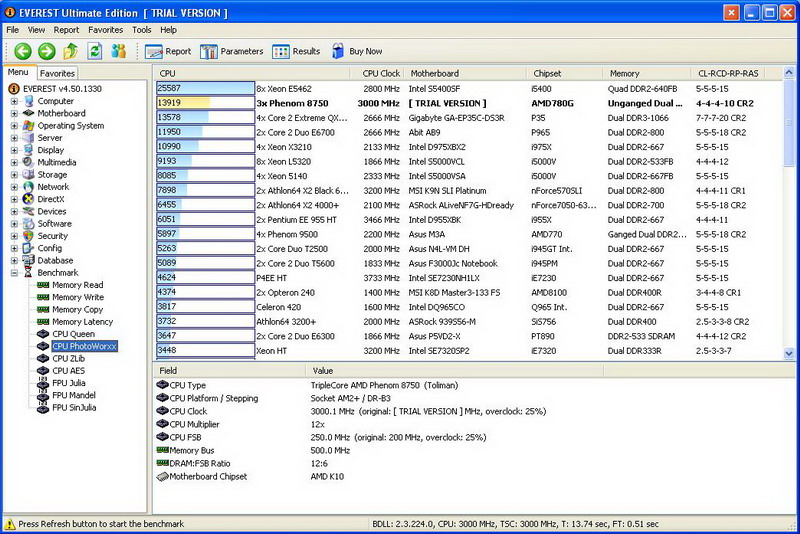800x534 pixels.
Task: Click the Motherboard Chipset field icon
Action: (x=162, y=476)
